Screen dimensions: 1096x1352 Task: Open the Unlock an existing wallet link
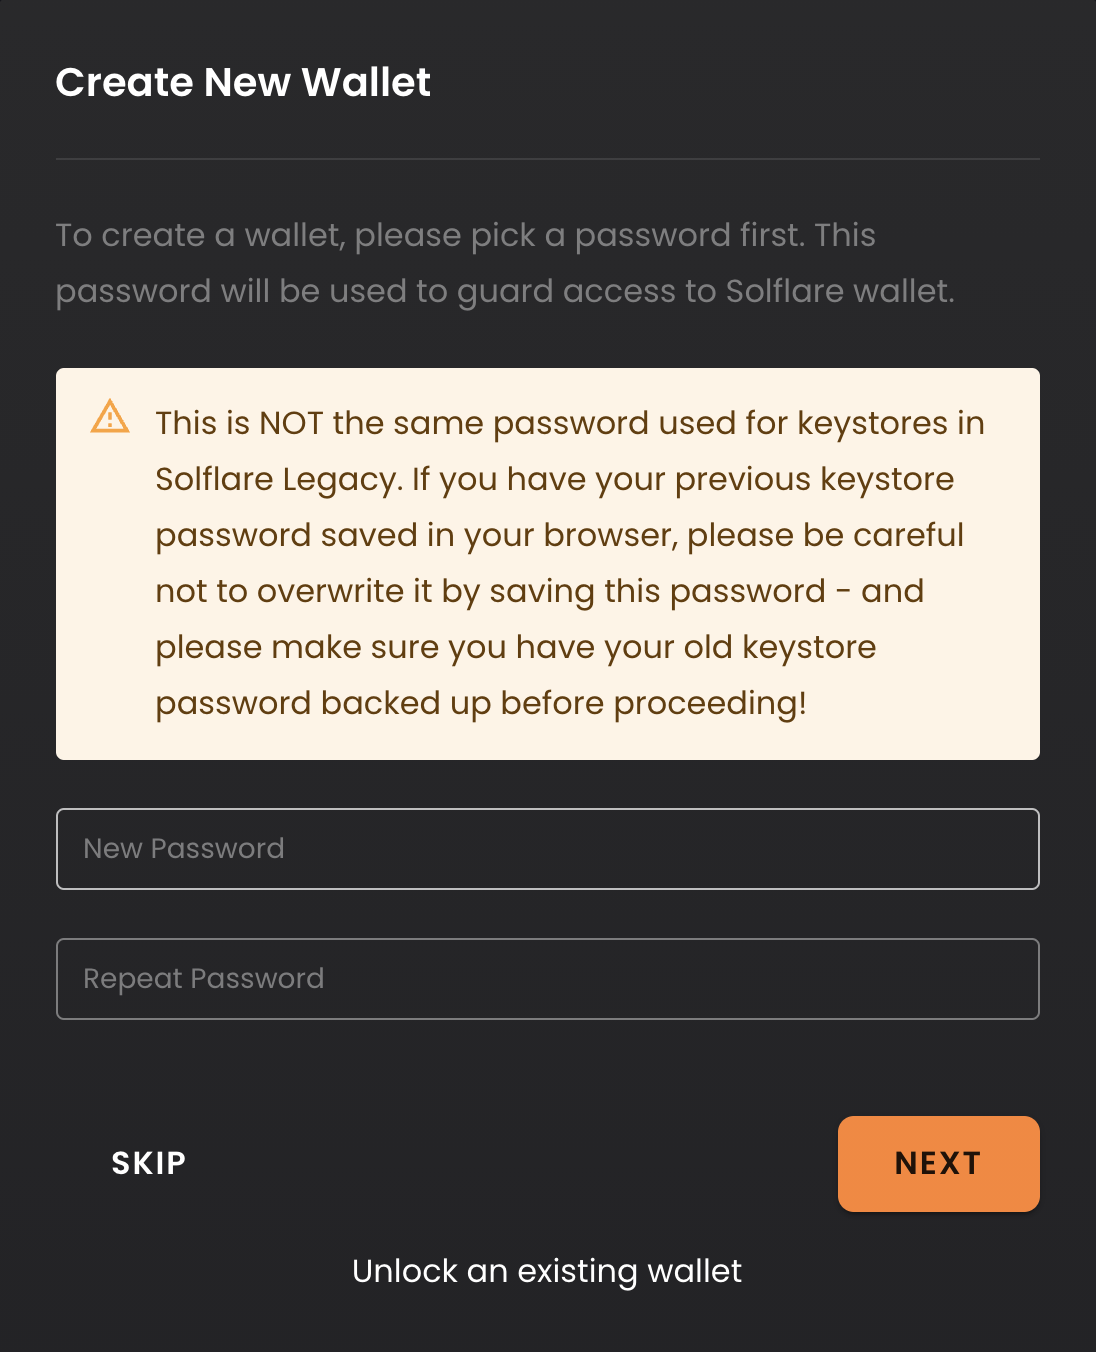[547, 1271]
